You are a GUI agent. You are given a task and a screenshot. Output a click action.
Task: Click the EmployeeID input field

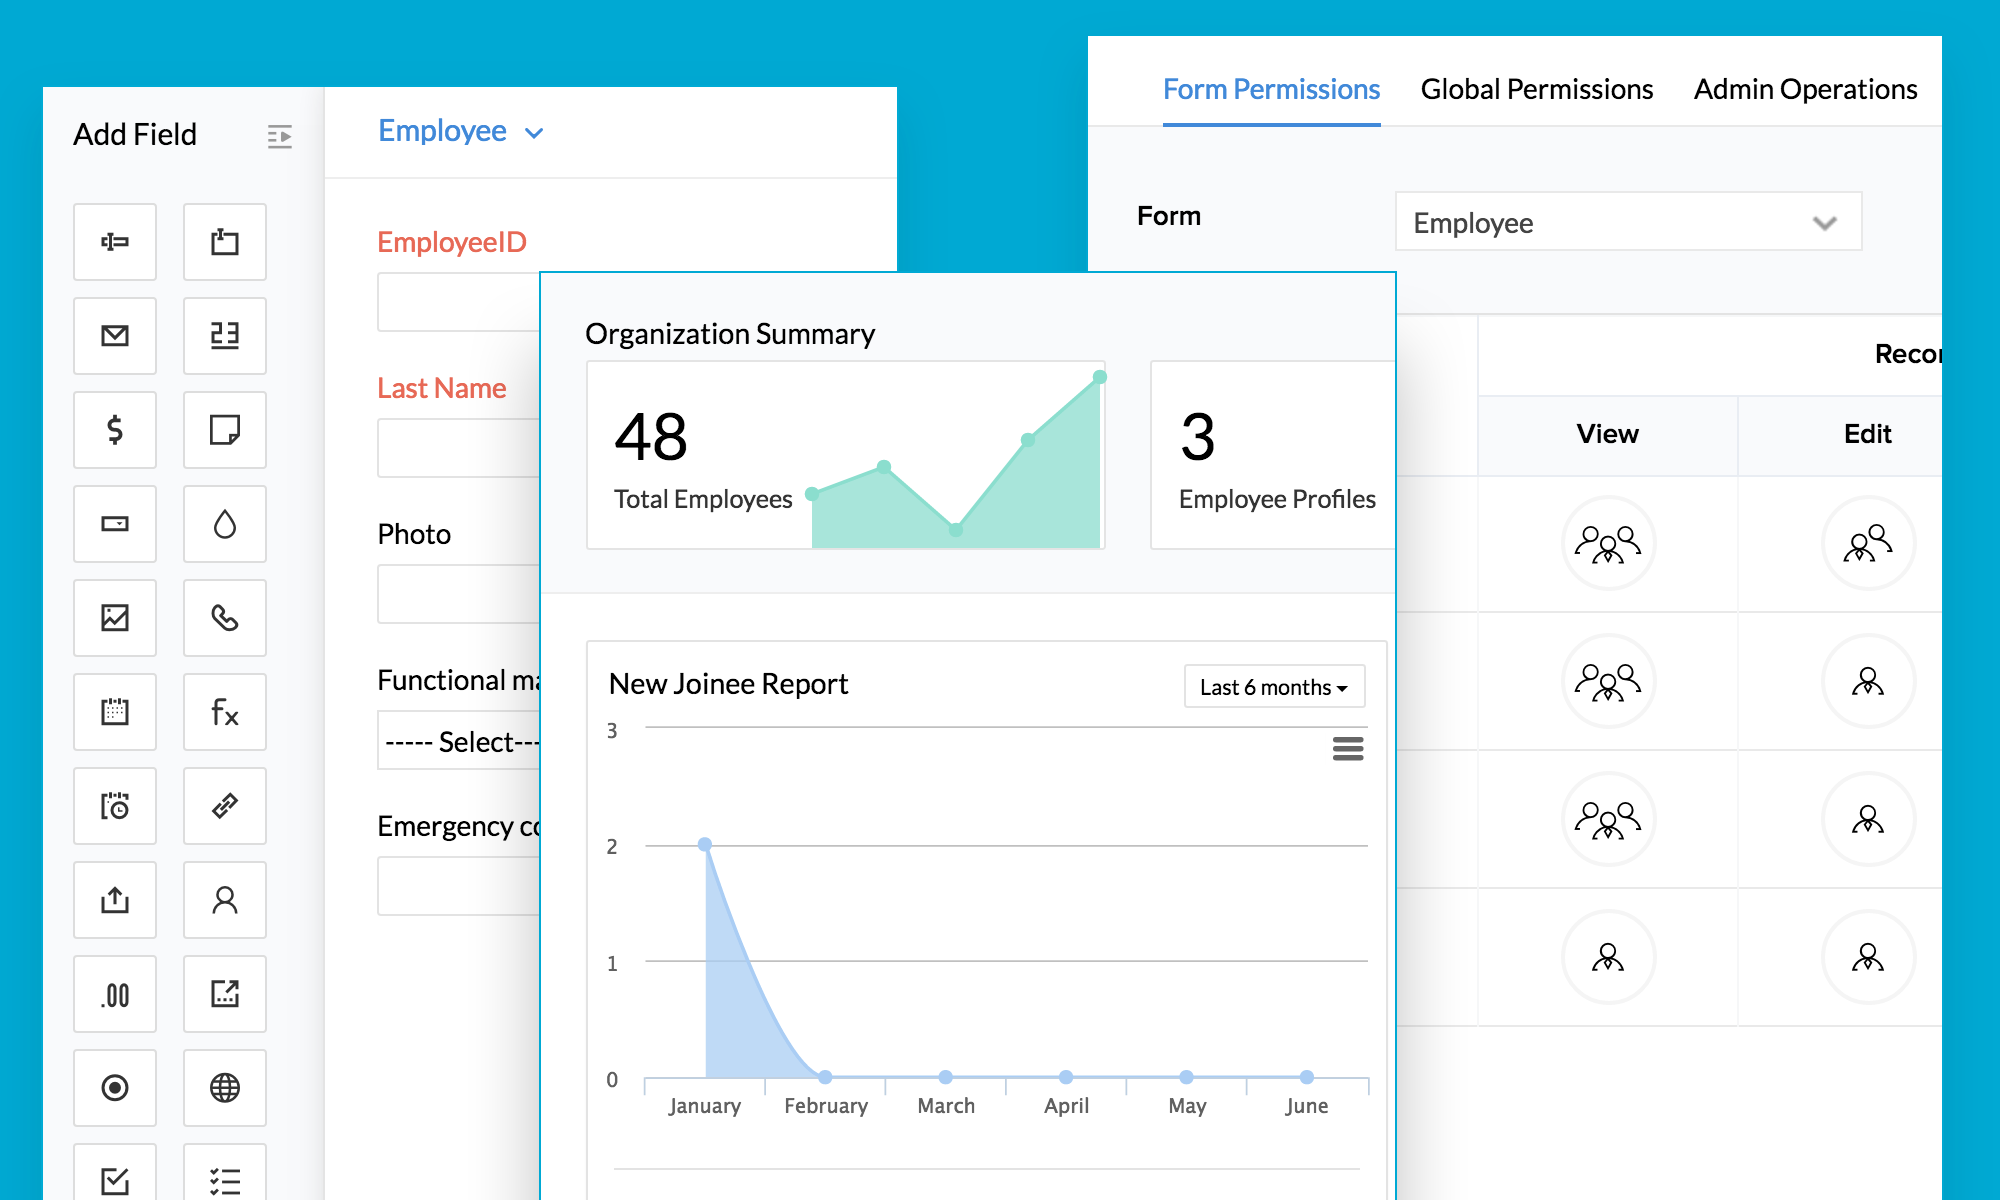point(460,302)
